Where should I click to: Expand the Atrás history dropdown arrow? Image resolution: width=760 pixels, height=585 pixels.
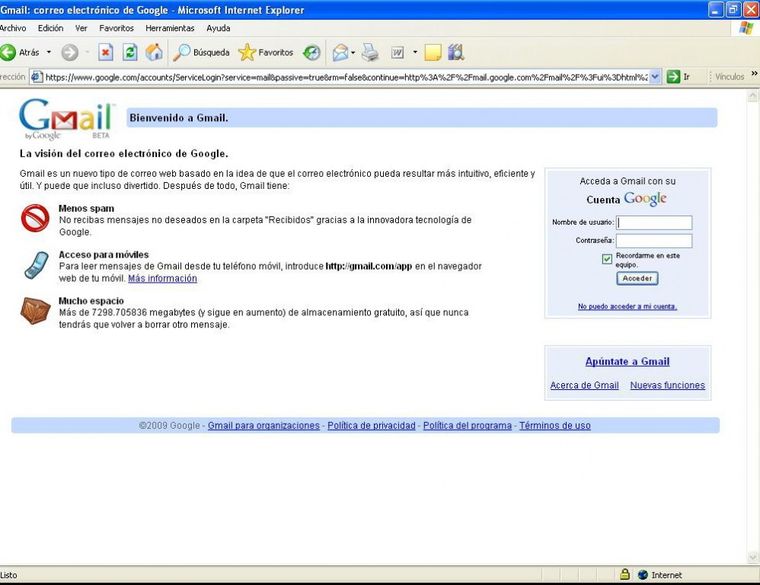click(49, 52)
